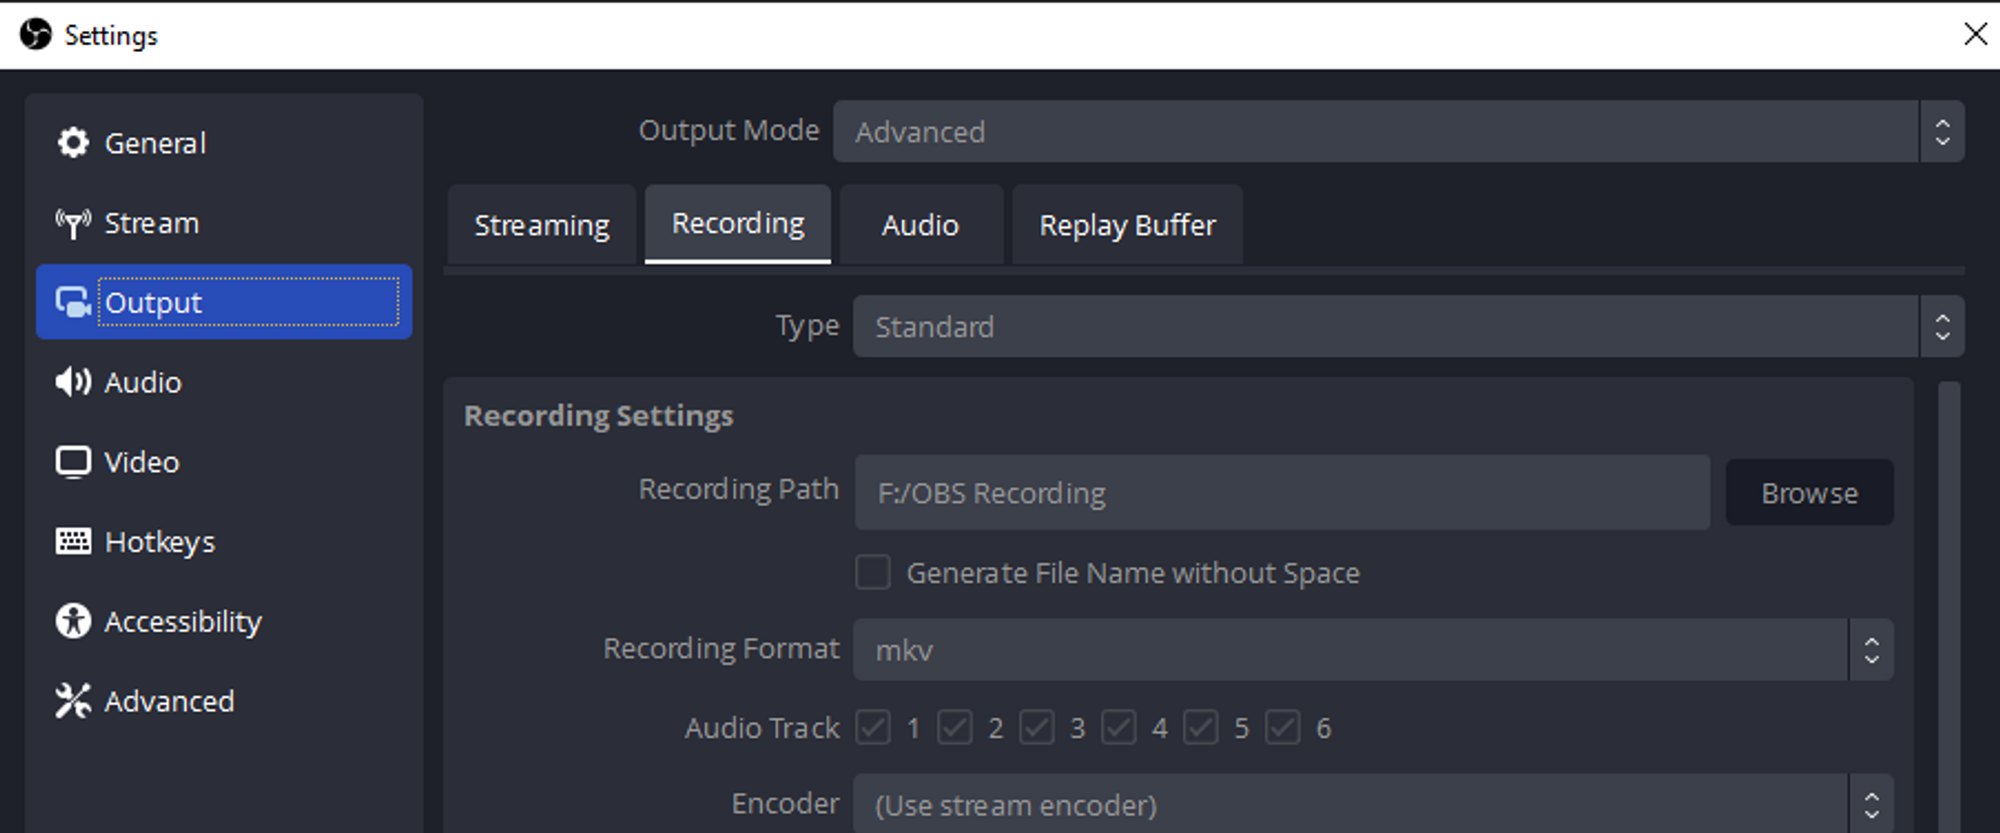
Task: Toggle Audio Track 5 checkbox
Action: [x=1201, y=727]
